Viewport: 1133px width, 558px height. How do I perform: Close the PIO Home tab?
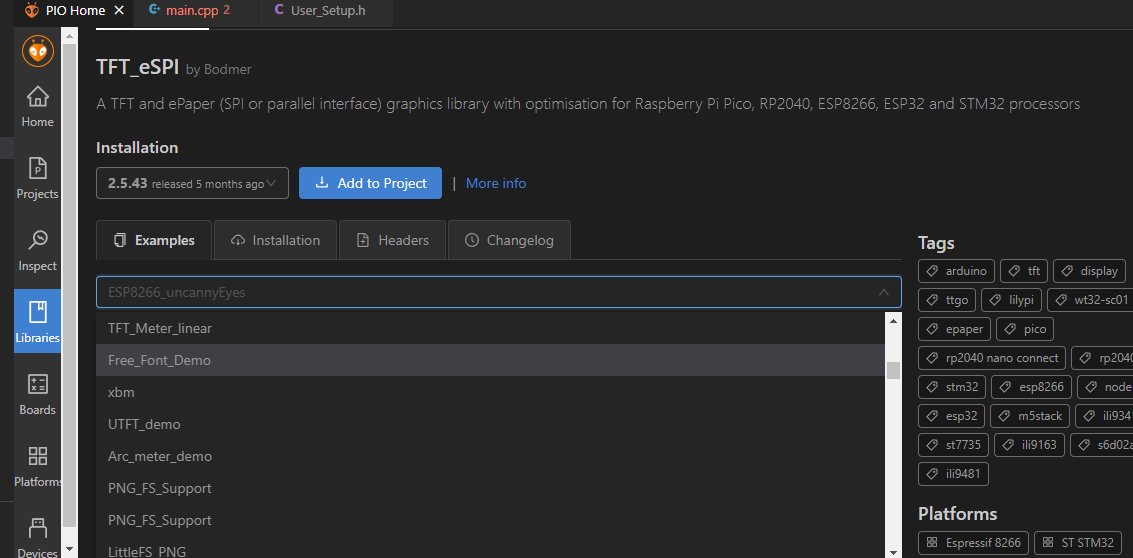pyautogui.click(x=119, y=11)
